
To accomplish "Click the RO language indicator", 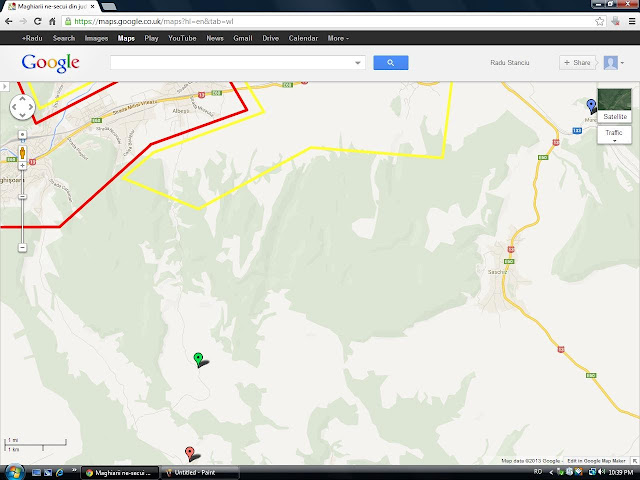I will [538, 472].
